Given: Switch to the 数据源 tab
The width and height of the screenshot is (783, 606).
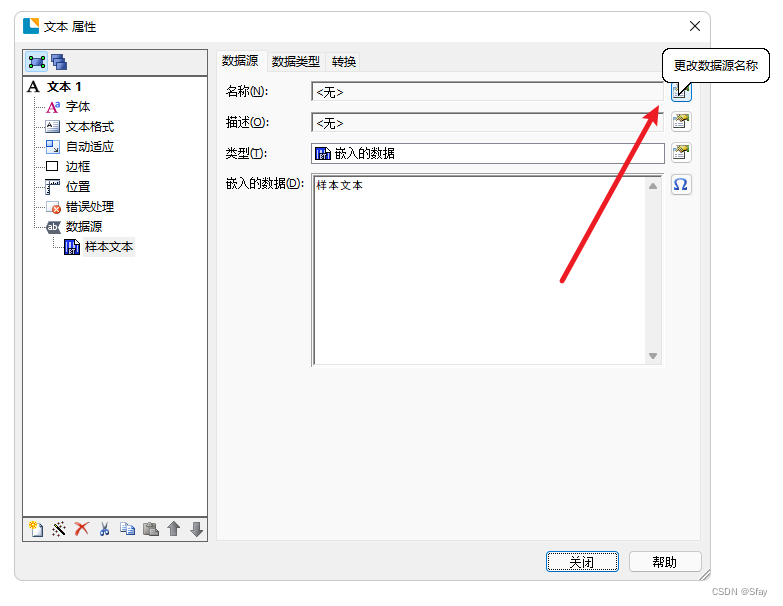Looking at the screenshot, I should (x=240, y=61).
